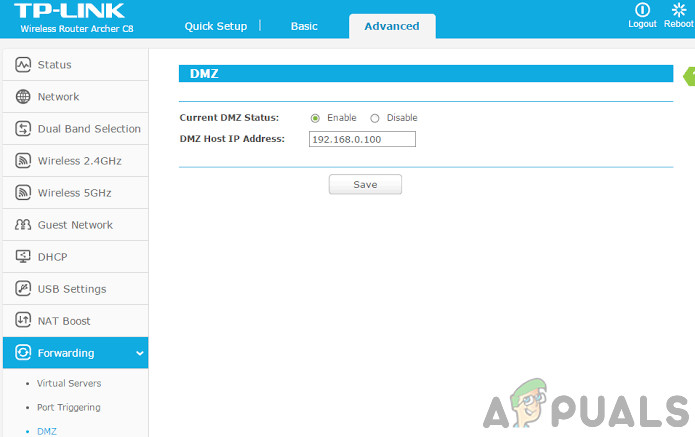Click the TP-LINK logo
Image resolution: width=695 pixels, height=437 pixels.
click(70, 11)
